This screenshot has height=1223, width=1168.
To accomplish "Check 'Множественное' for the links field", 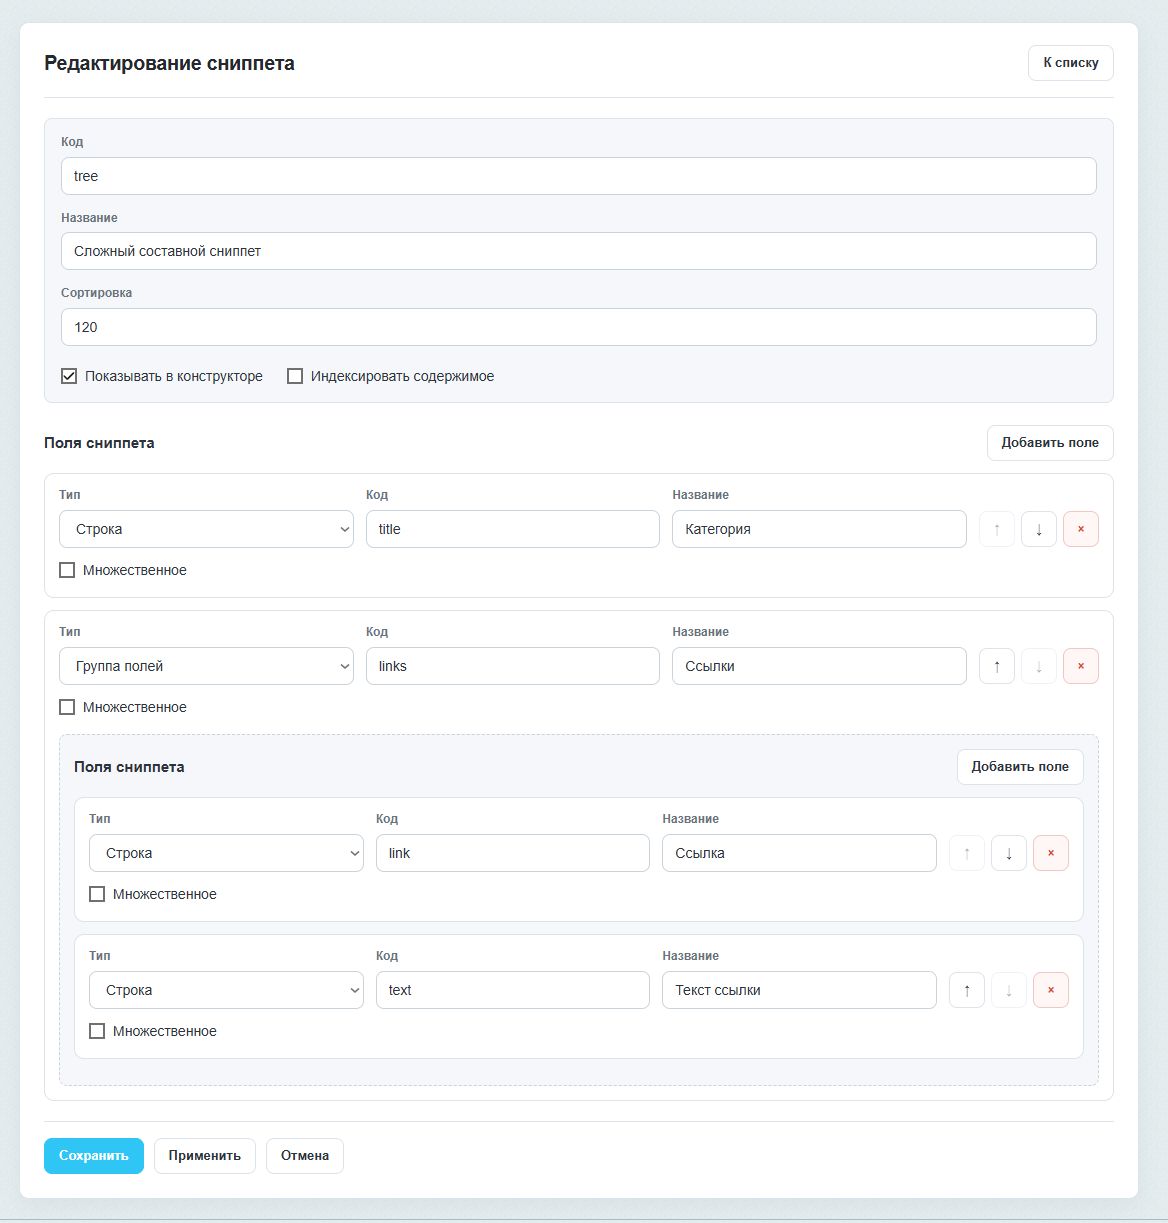I will coord(67,707).
